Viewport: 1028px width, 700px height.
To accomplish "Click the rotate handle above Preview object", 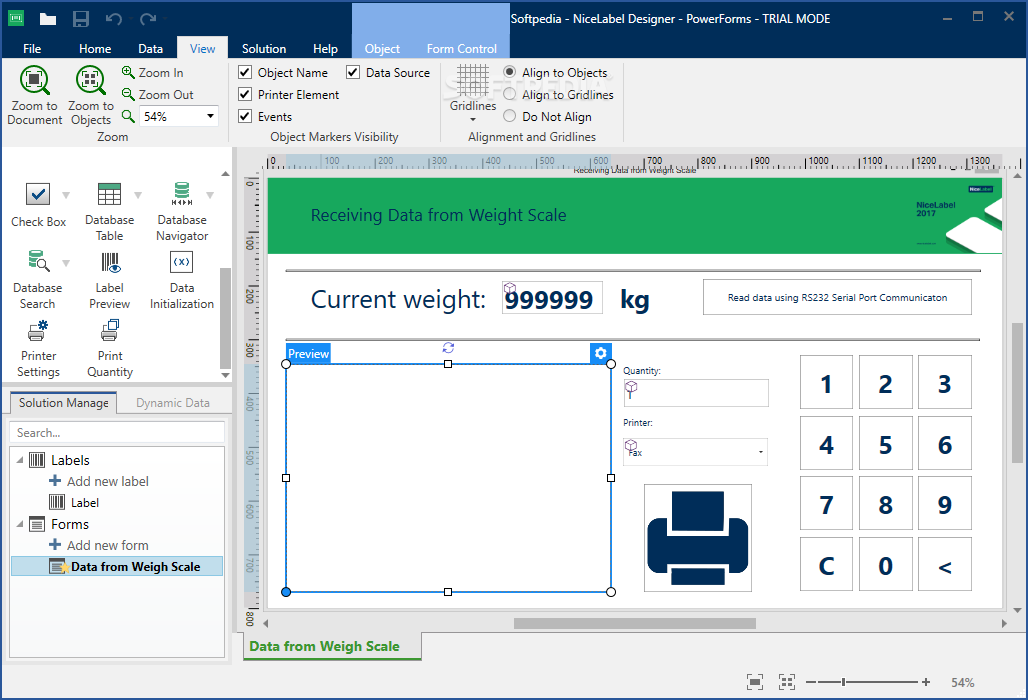I will (448, 347).
